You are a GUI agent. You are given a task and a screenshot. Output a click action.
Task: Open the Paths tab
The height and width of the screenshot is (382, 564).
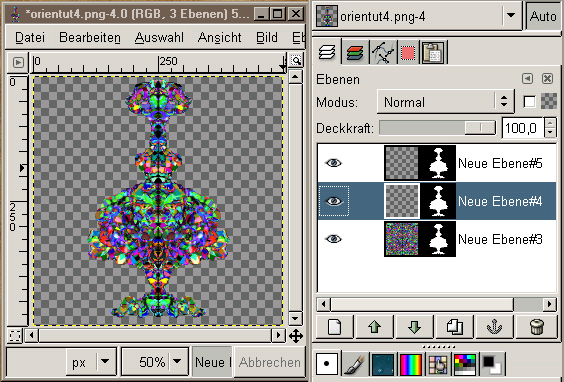tap(382, 53)
